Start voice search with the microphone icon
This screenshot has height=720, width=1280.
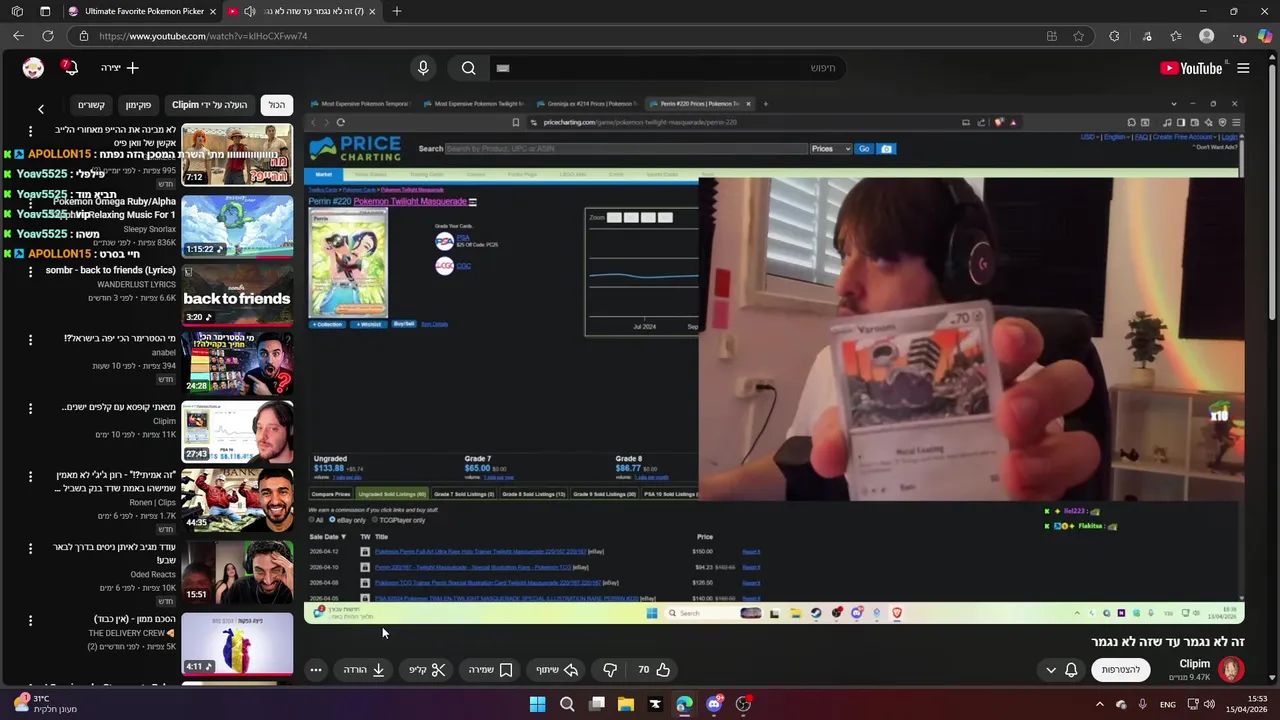point(423,68)
